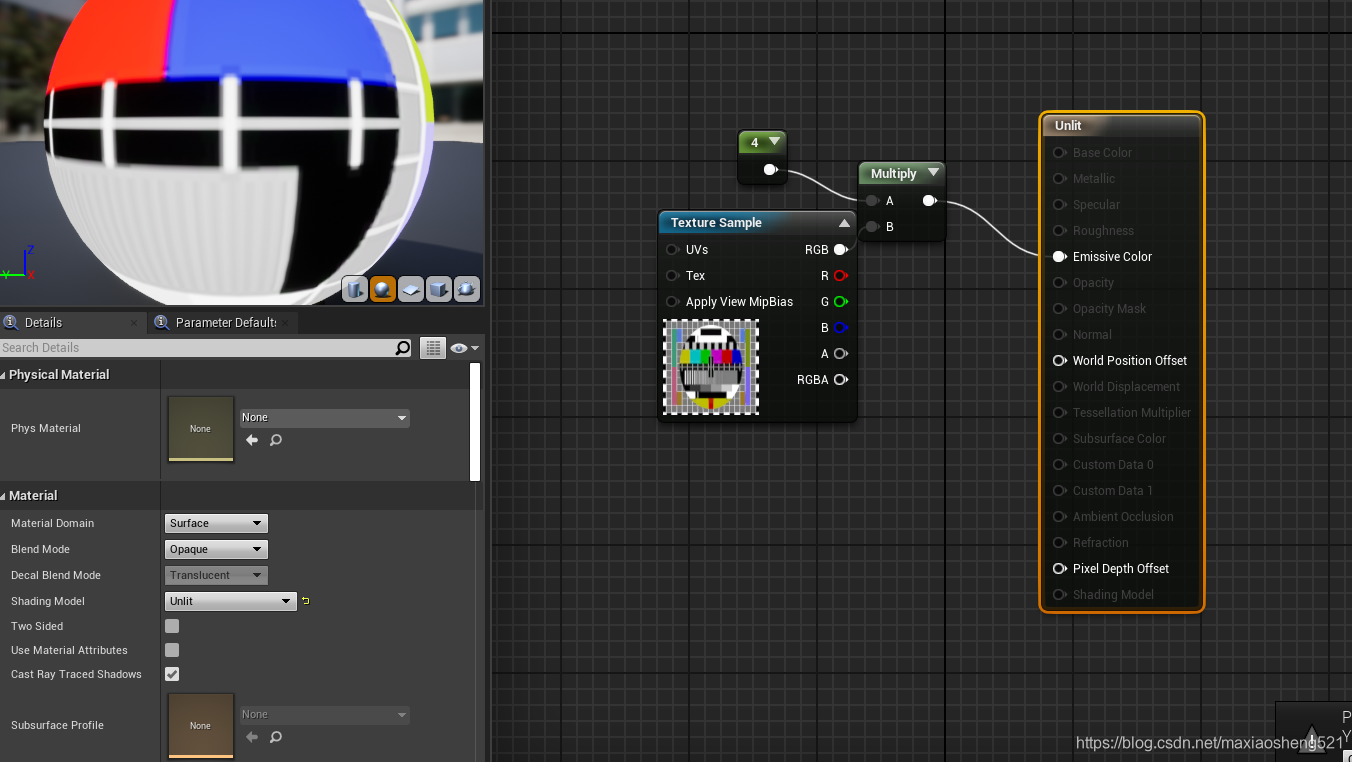Click the RGBA output pin
Image resolution: width=1352 pixels, height=762 pixels.
(840, 380)
